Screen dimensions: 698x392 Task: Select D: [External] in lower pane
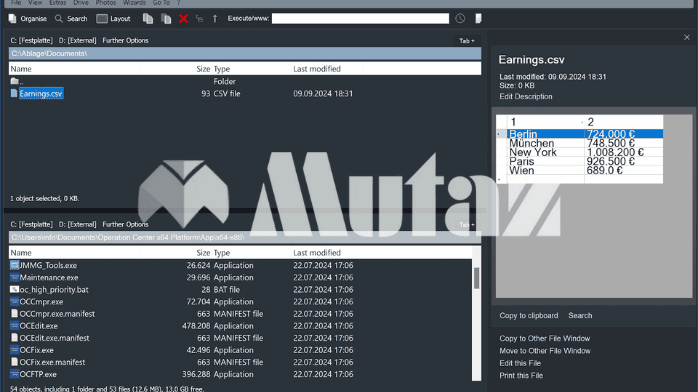tap(77, 224)
